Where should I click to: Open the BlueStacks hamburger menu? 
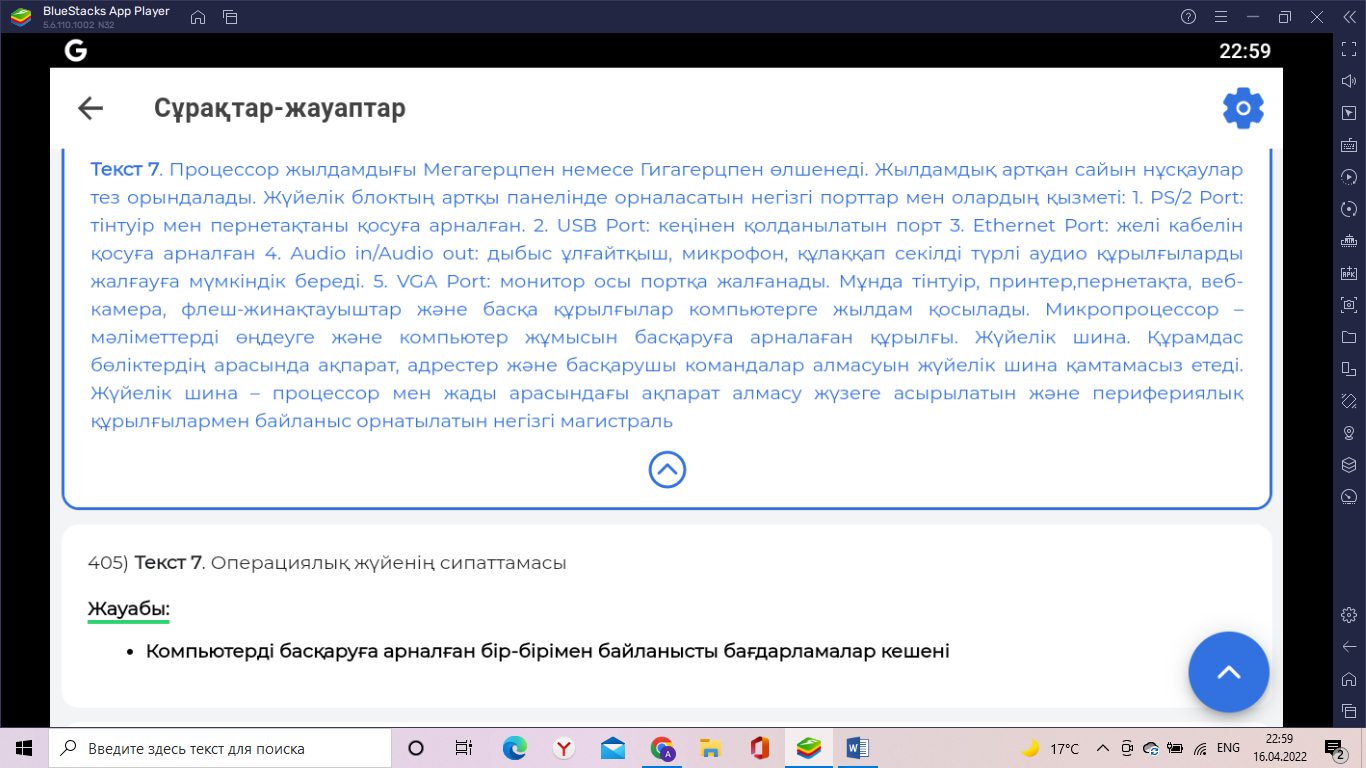[1220, 17]
